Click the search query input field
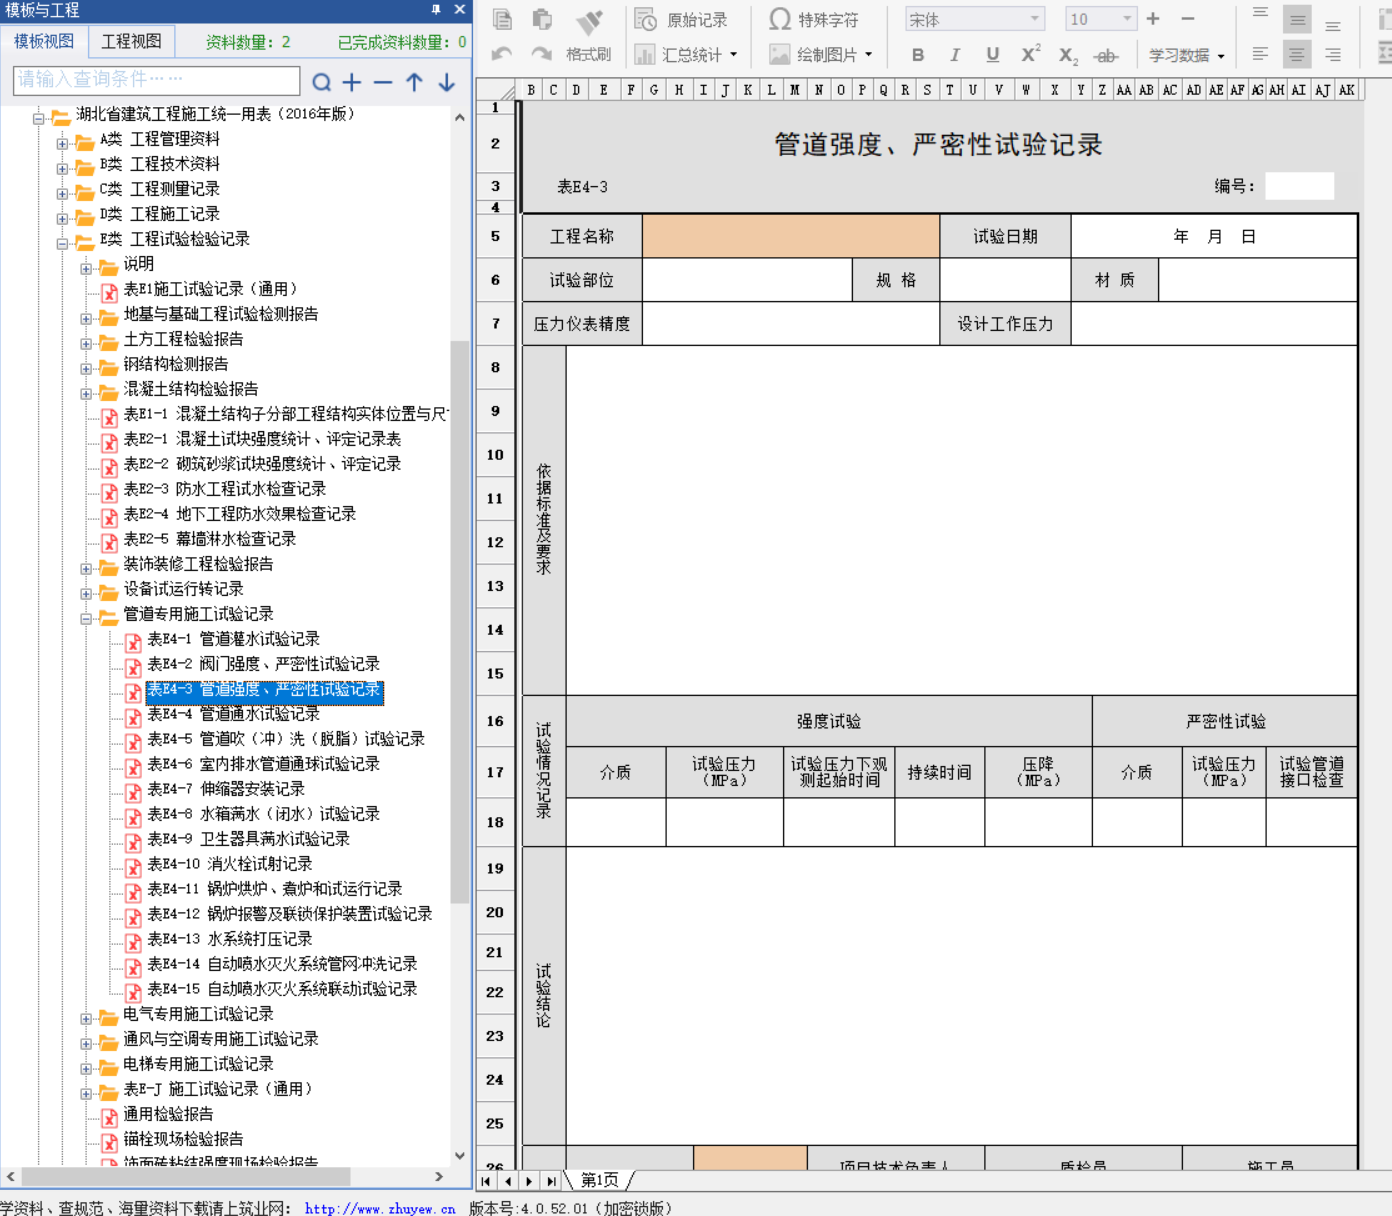Viewport: 1392px width, 1216px height. coord(157,80)
